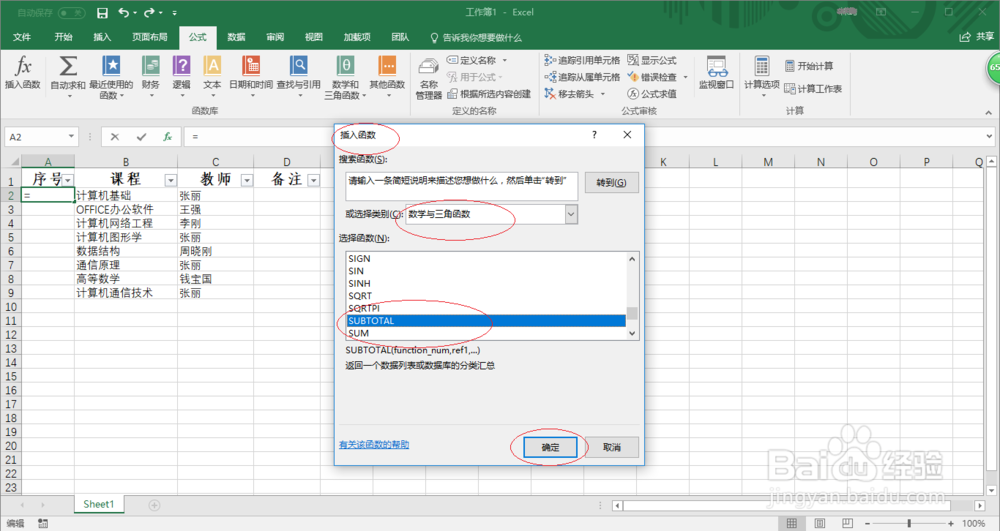Switch to Normal view in status bar
The height and width of the screenshot is (531, 1000).
coord(791,523)
